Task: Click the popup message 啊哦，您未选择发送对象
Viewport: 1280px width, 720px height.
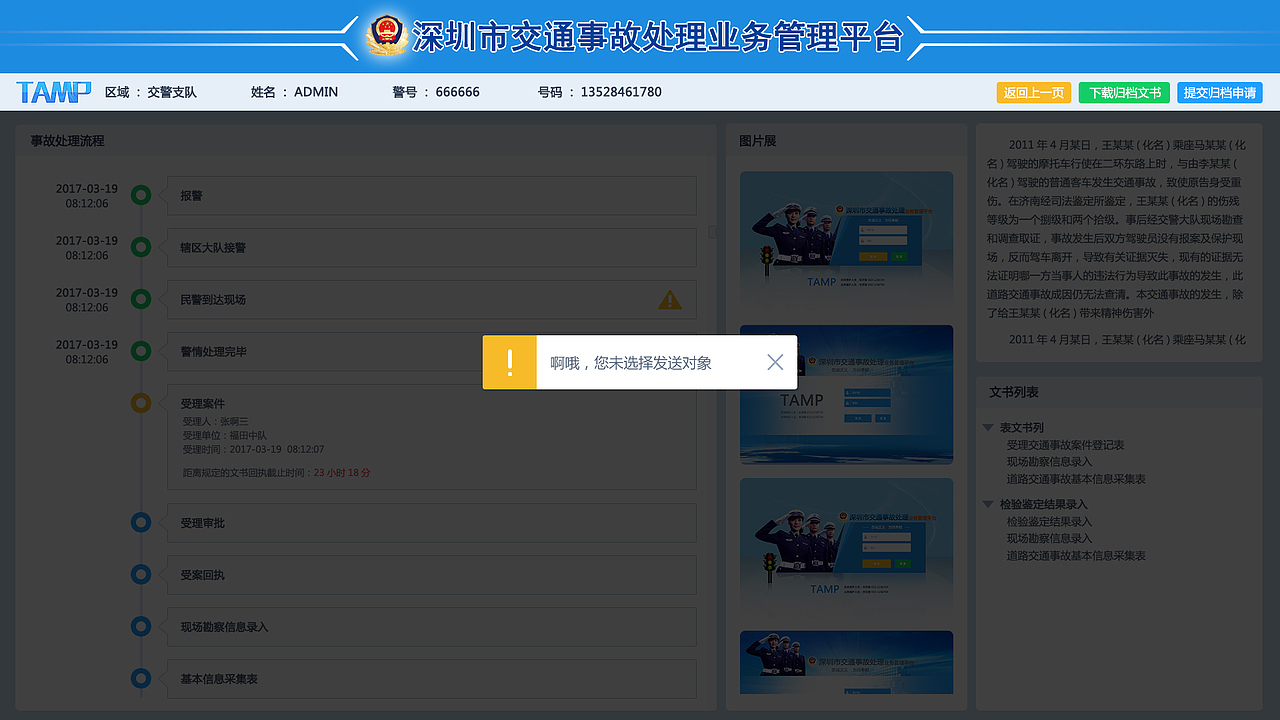Action: click(x=631, y=363)
